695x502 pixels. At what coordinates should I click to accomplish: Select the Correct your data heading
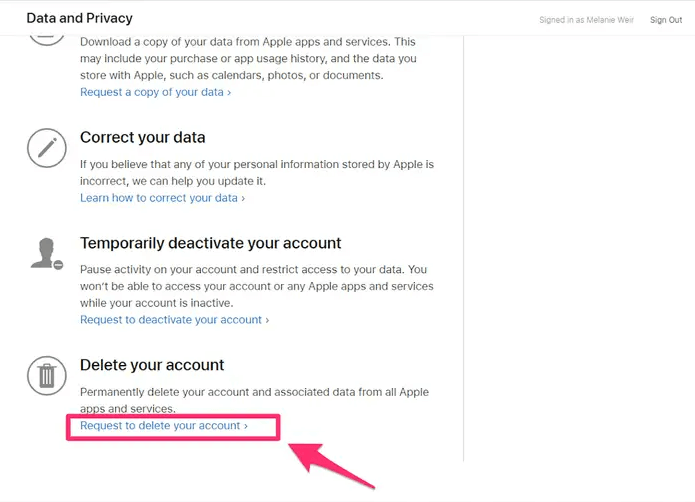tap(143, 137)
